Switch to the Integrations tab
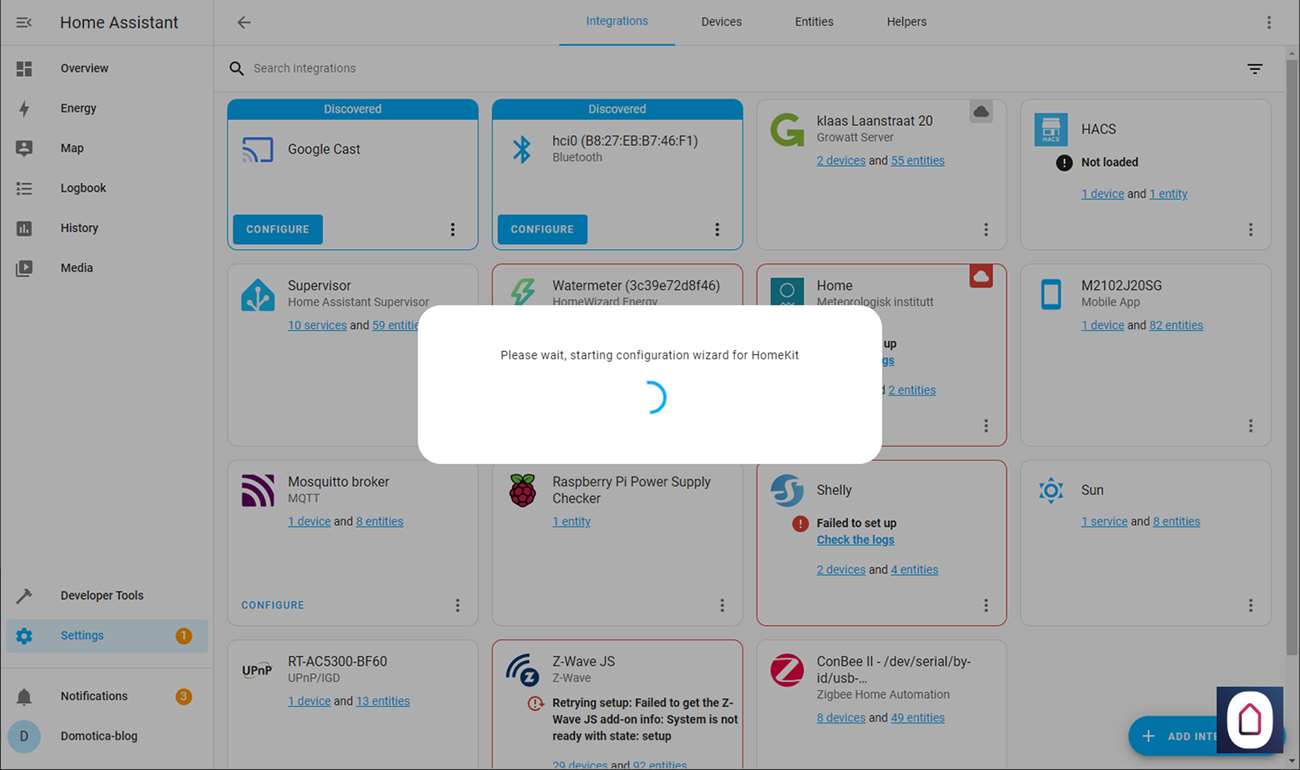 click(617, 22)
